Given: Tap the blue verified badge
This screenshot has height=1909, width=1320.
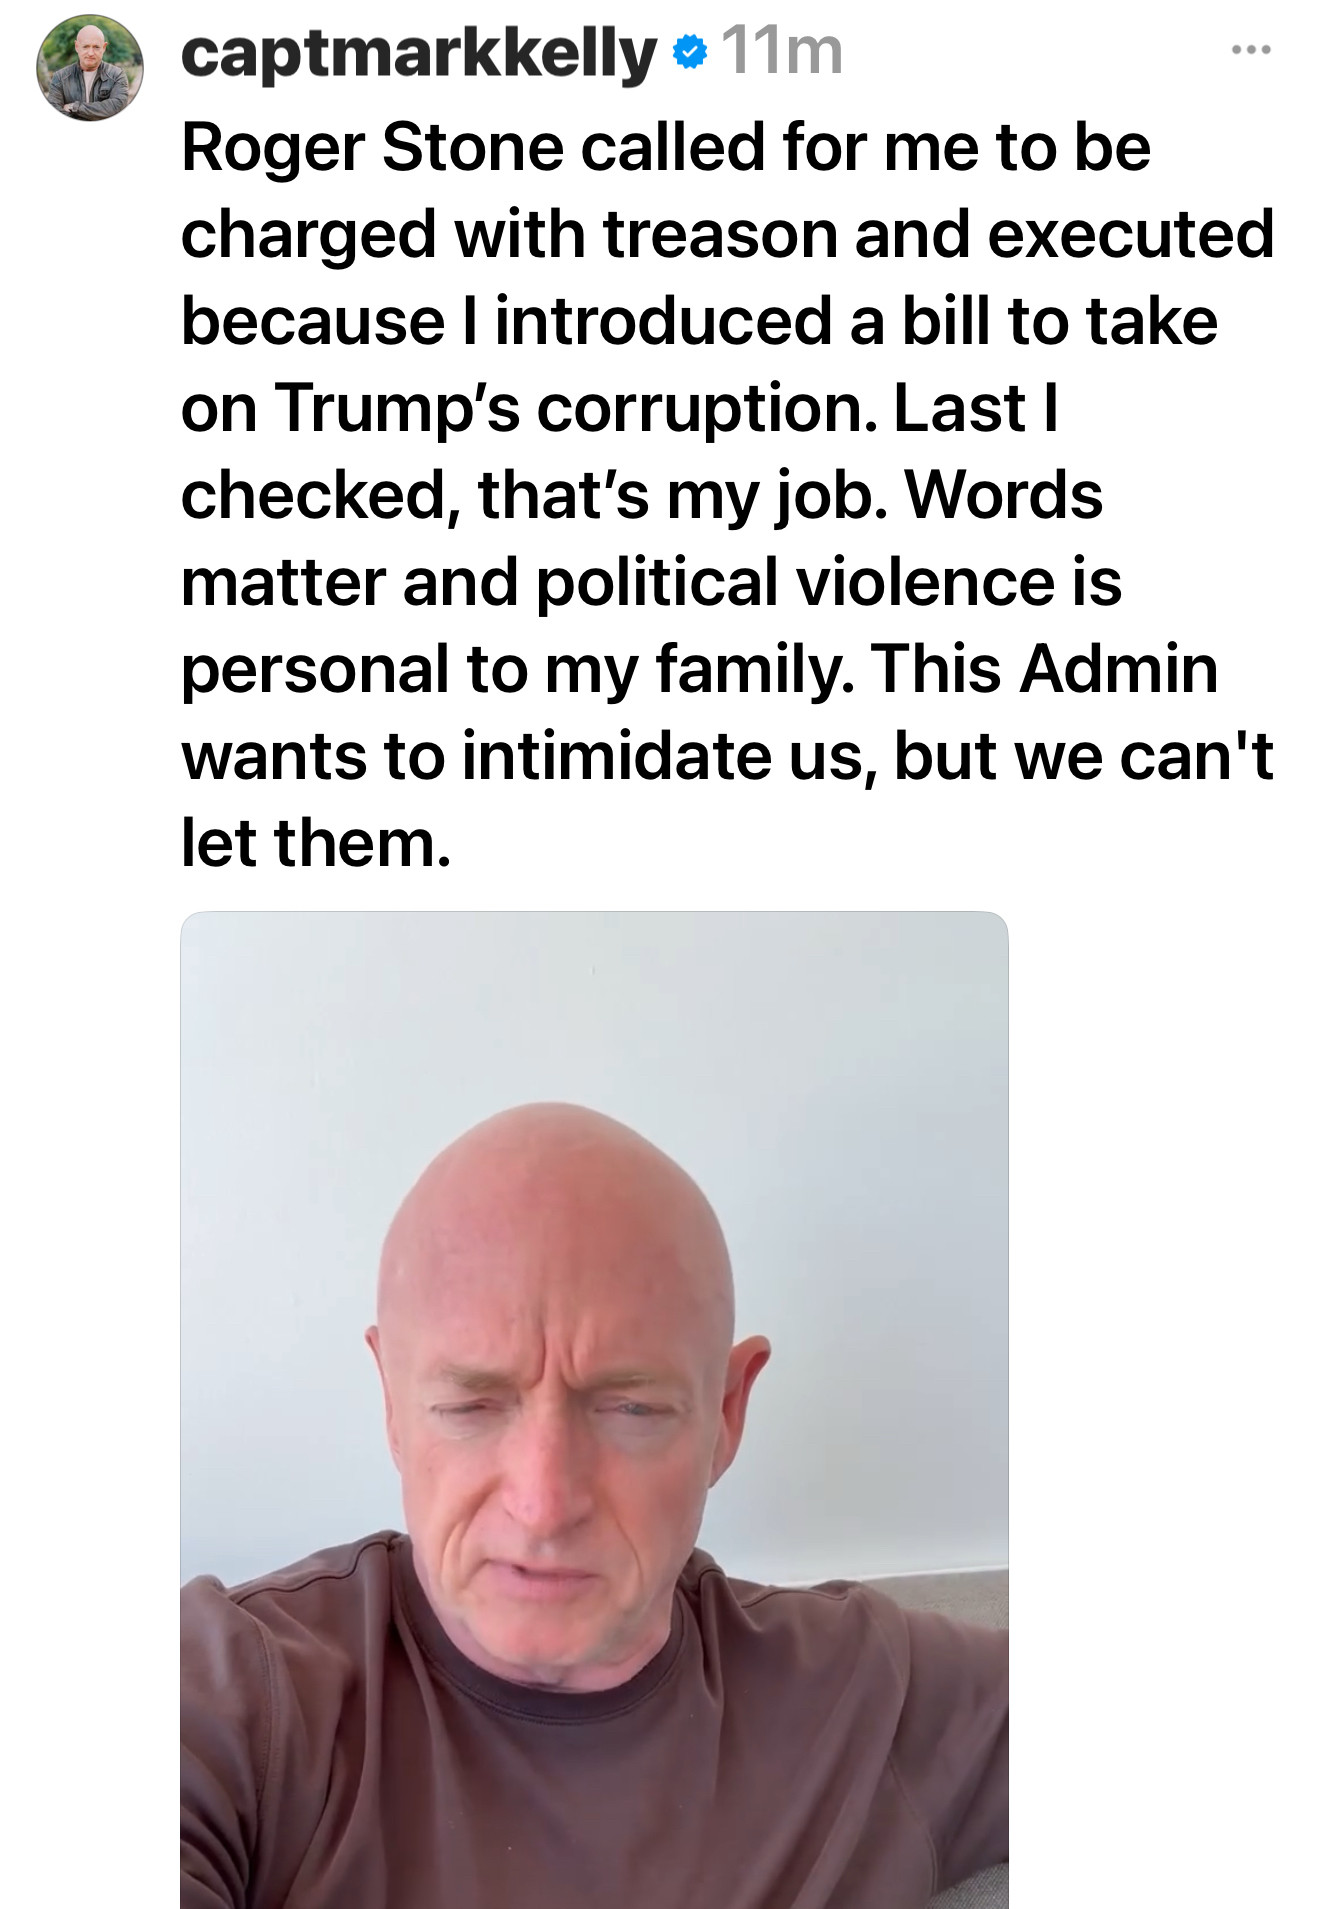Looking at the screenshot, I should pos(689,52).
